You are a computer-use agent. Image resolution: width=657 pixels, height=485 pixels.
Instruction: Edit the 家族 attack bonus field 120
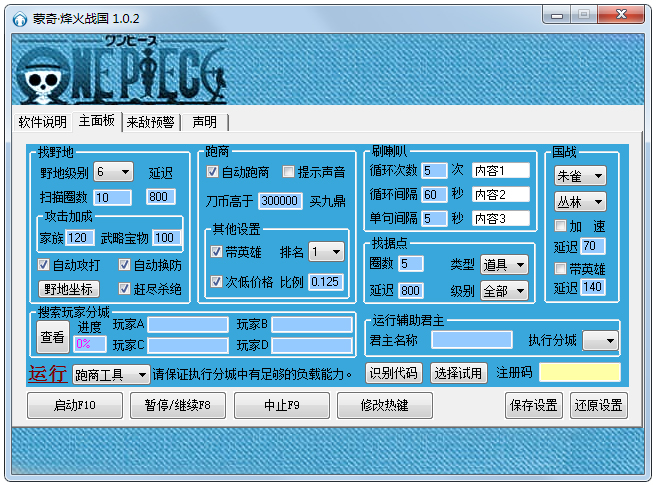point(80,238)
